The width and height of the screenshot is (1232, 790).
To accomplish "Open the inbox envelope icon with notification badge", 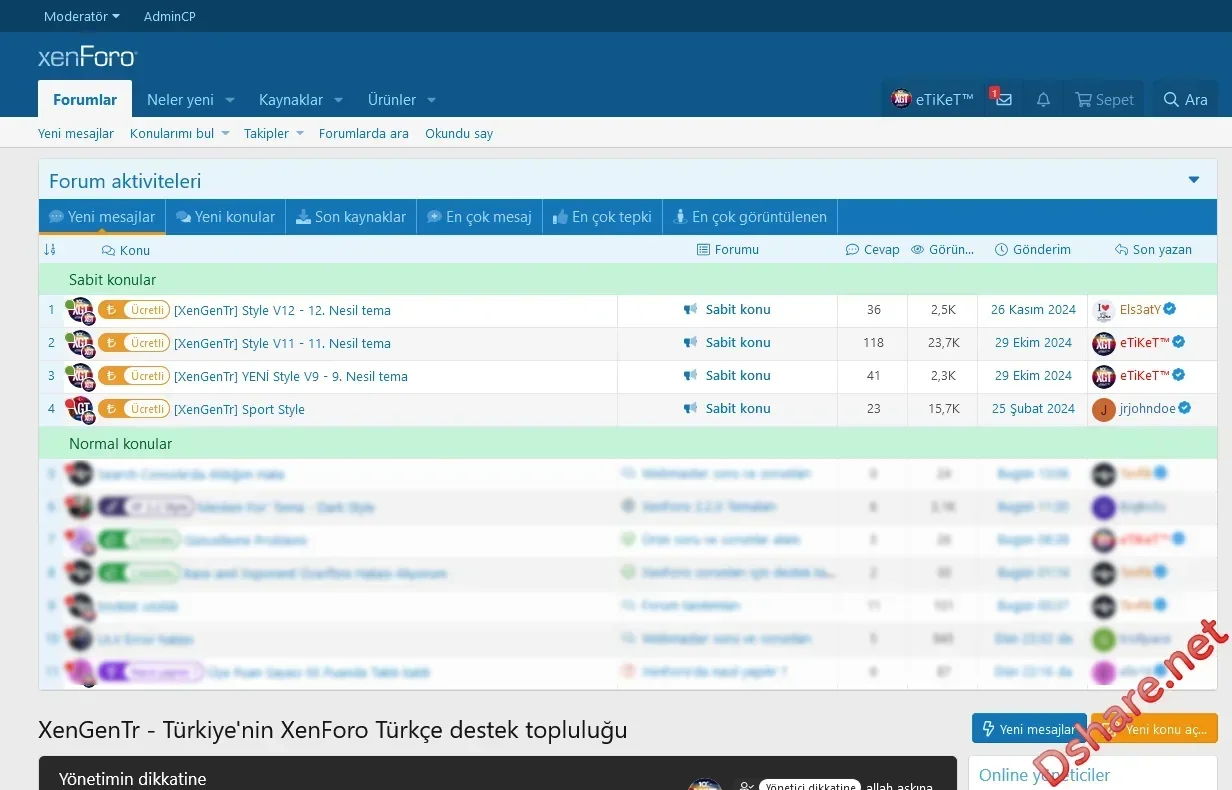I will point(1003,99).
